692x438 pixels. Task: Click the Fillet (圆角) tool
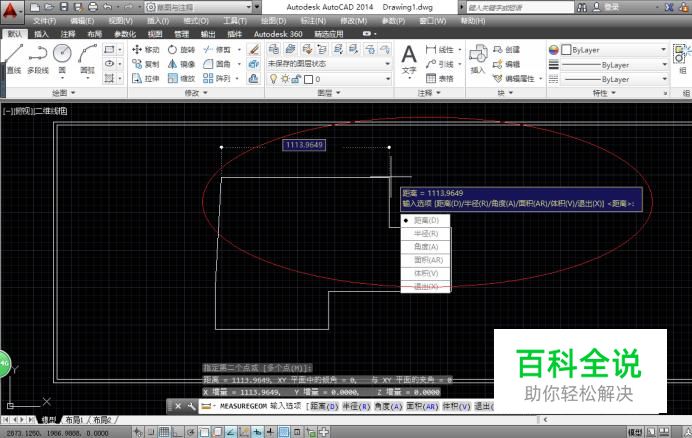[x=217, y=64]
